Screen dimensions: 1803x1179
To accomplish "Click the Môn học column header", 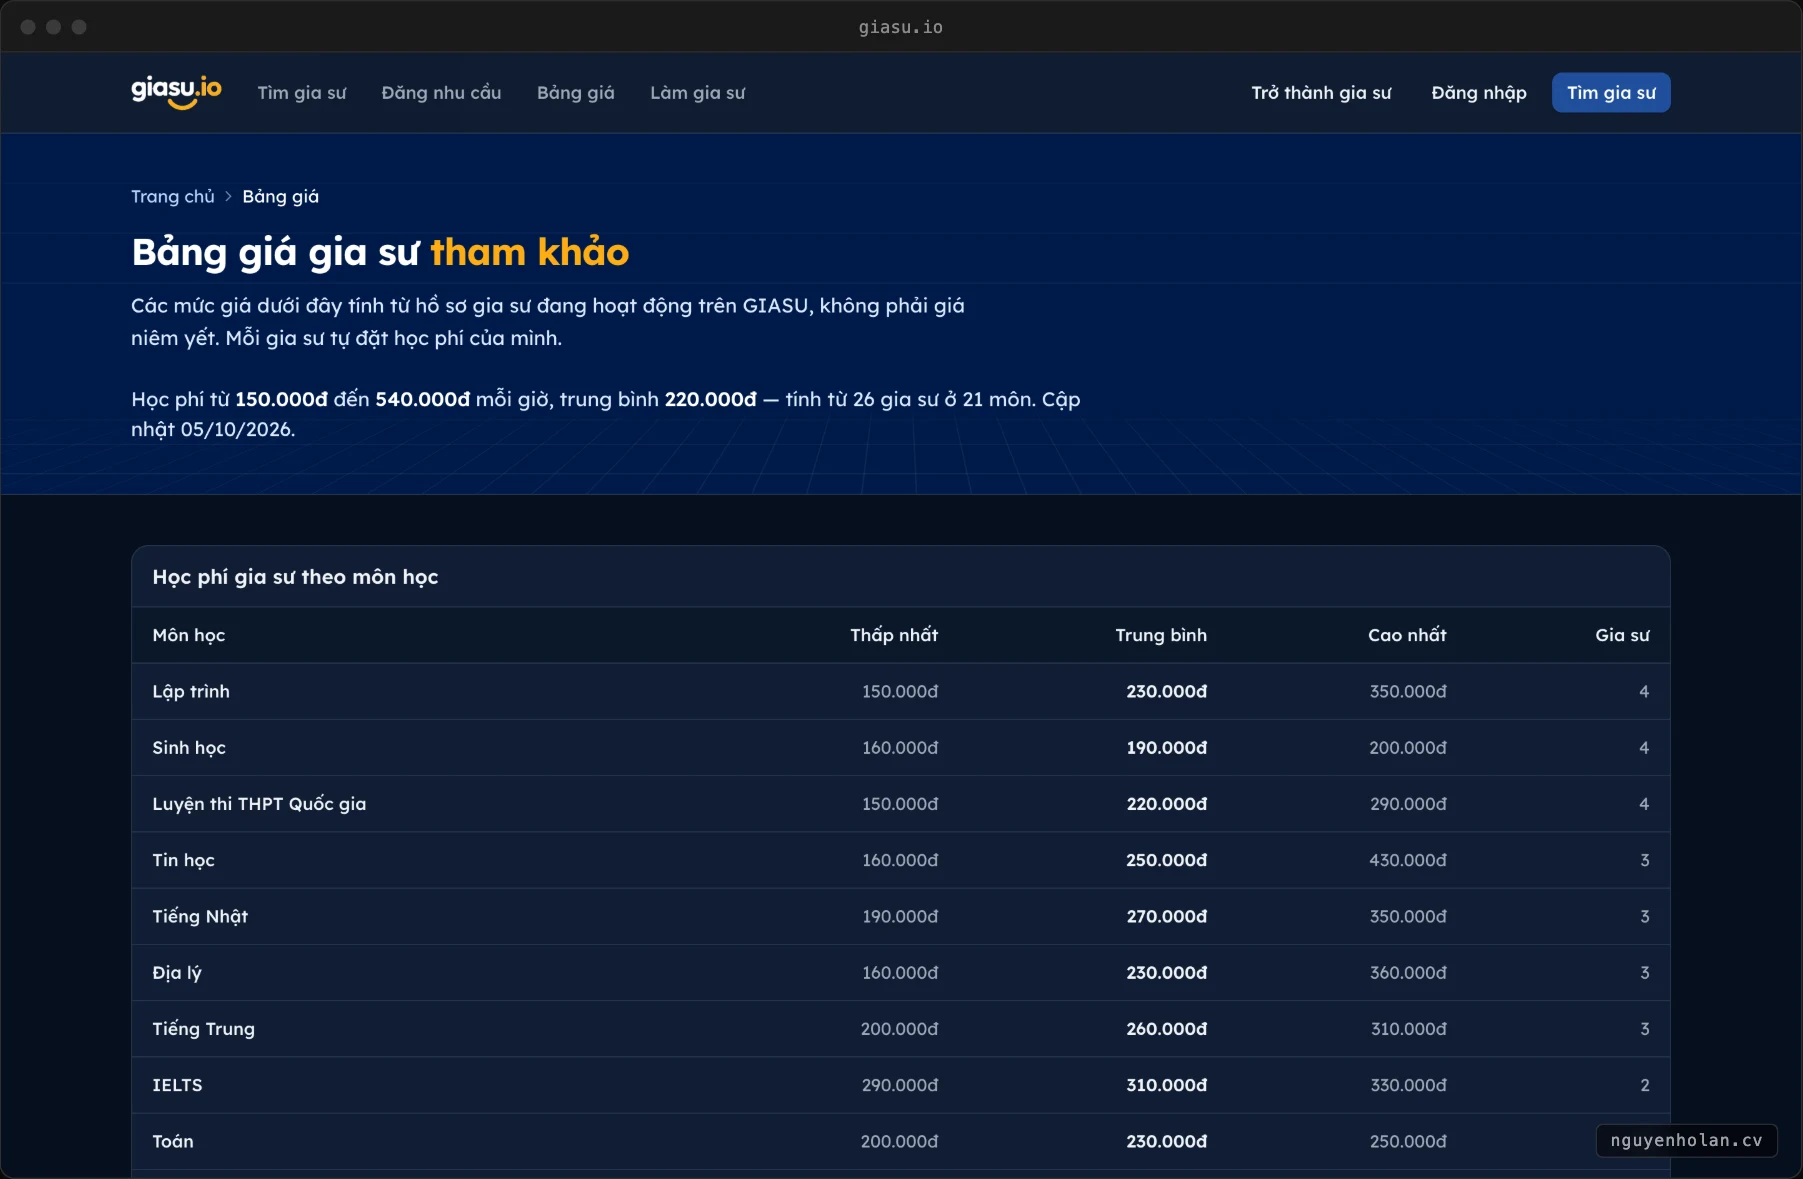I will (x=189, y=635).
